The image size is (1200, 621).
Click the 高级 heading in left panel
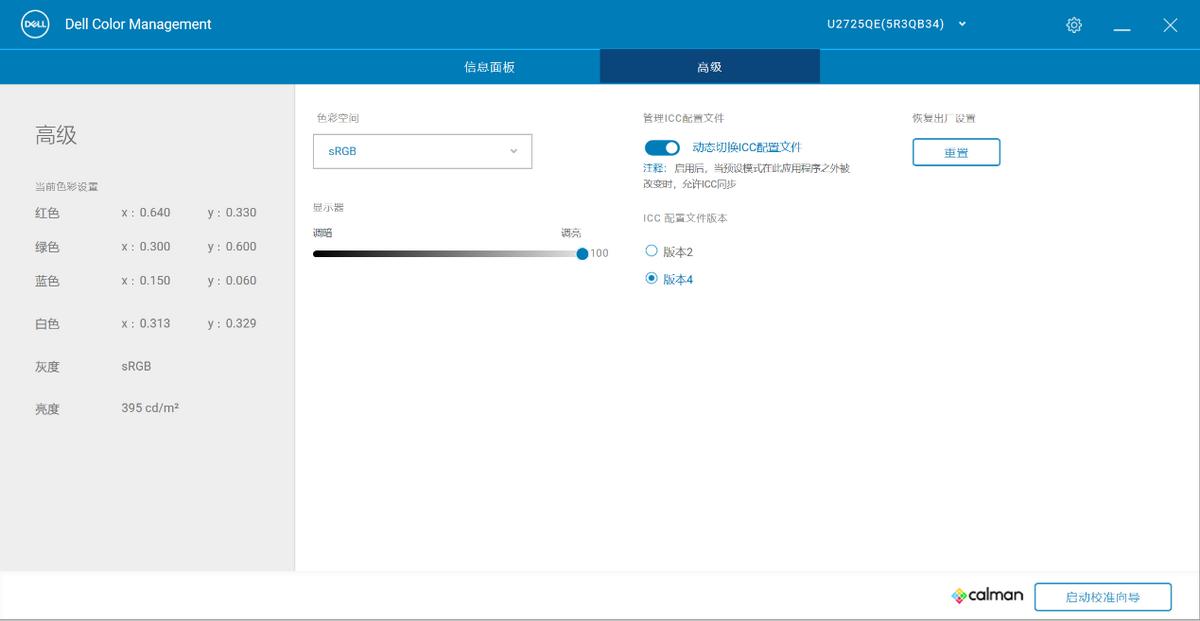click(56, 135)
